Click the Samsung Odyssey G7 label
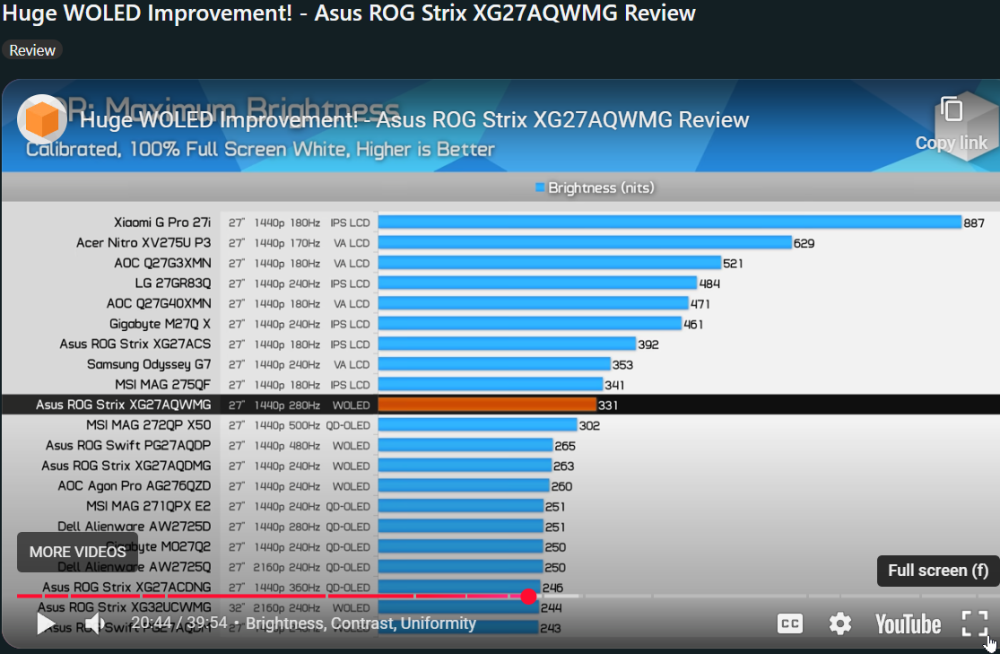The height and width of the screenshot is (654, 1000). tap(149, 364)
